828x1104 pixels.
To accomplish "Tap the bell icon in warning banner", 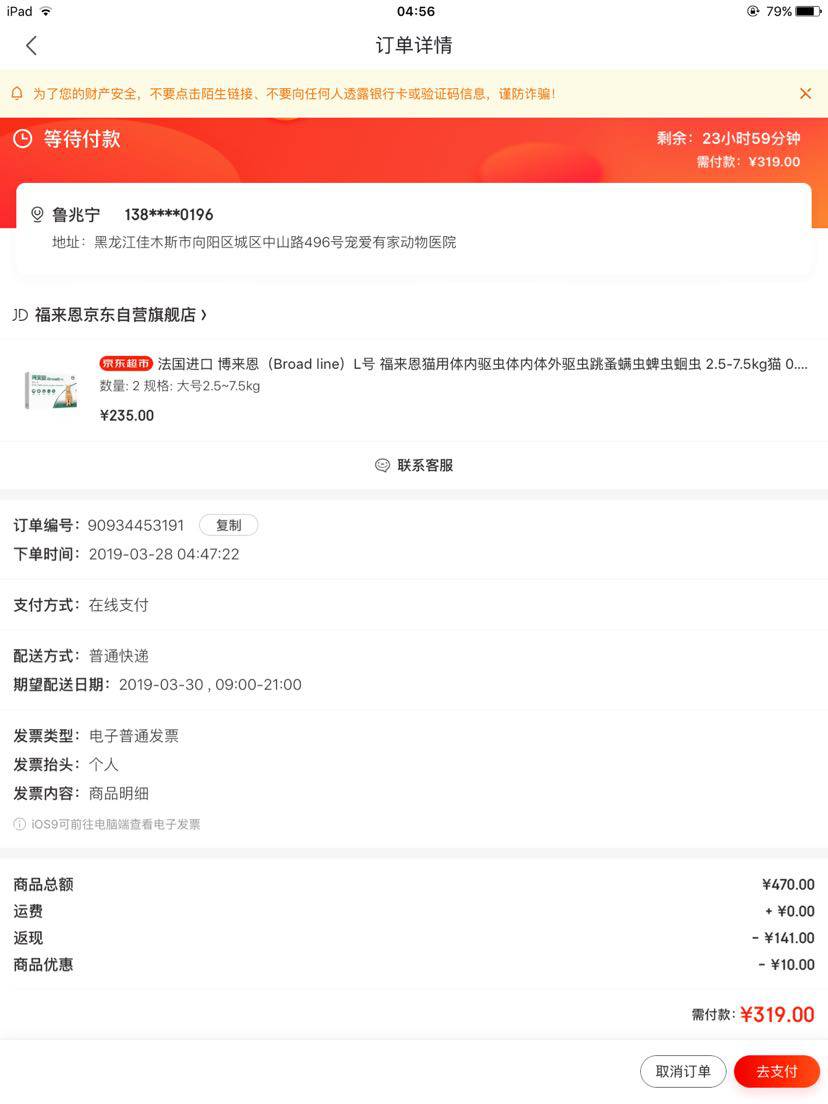I will (18, 93).
